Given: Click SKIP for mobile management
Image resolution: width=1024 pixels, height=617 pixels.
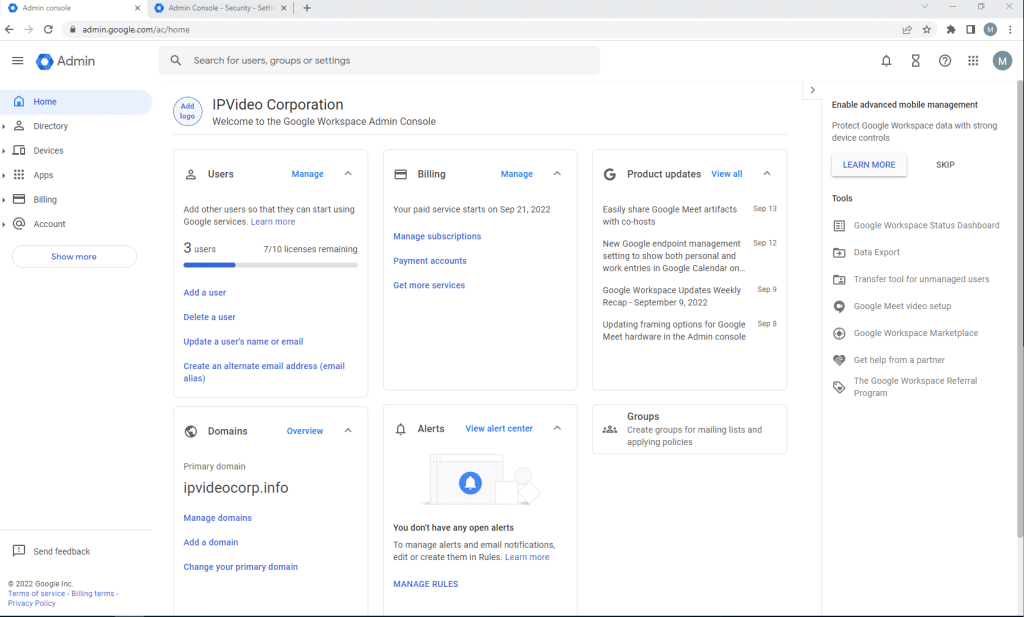Looking at the screenshot, I should point(945,165).
